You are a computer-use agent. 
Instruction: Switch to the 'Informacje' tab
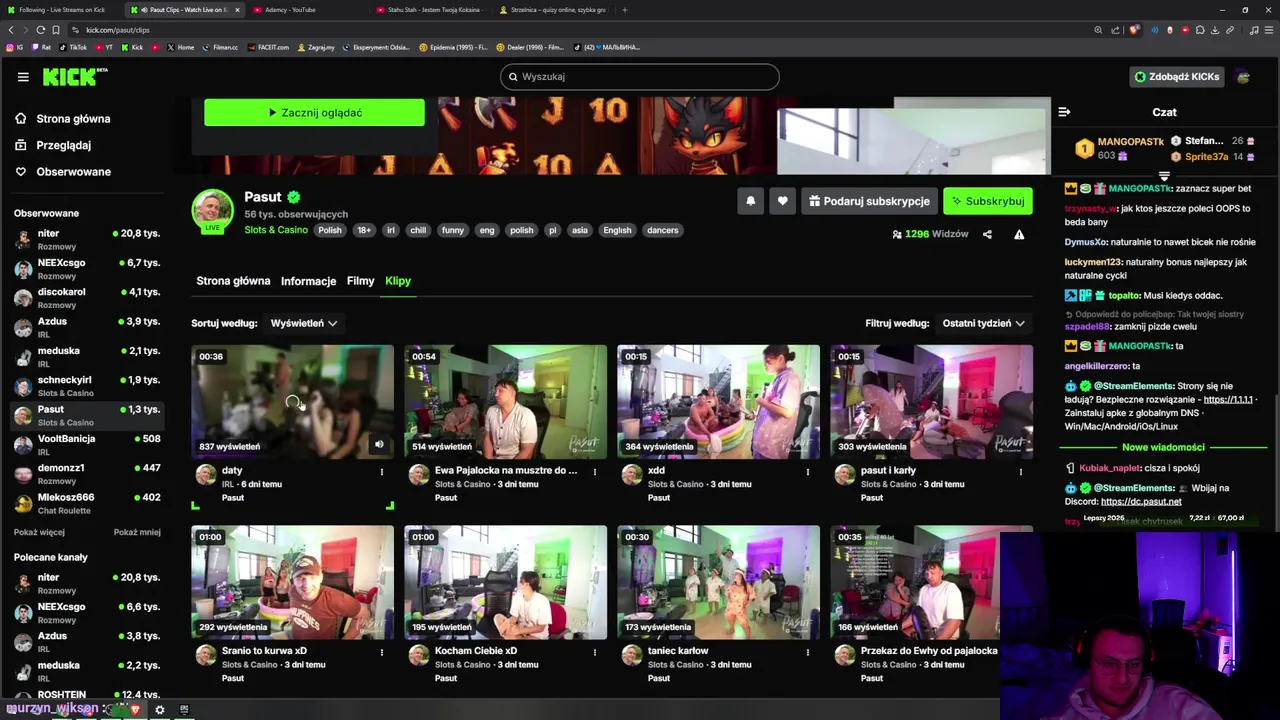coord(308,281)
